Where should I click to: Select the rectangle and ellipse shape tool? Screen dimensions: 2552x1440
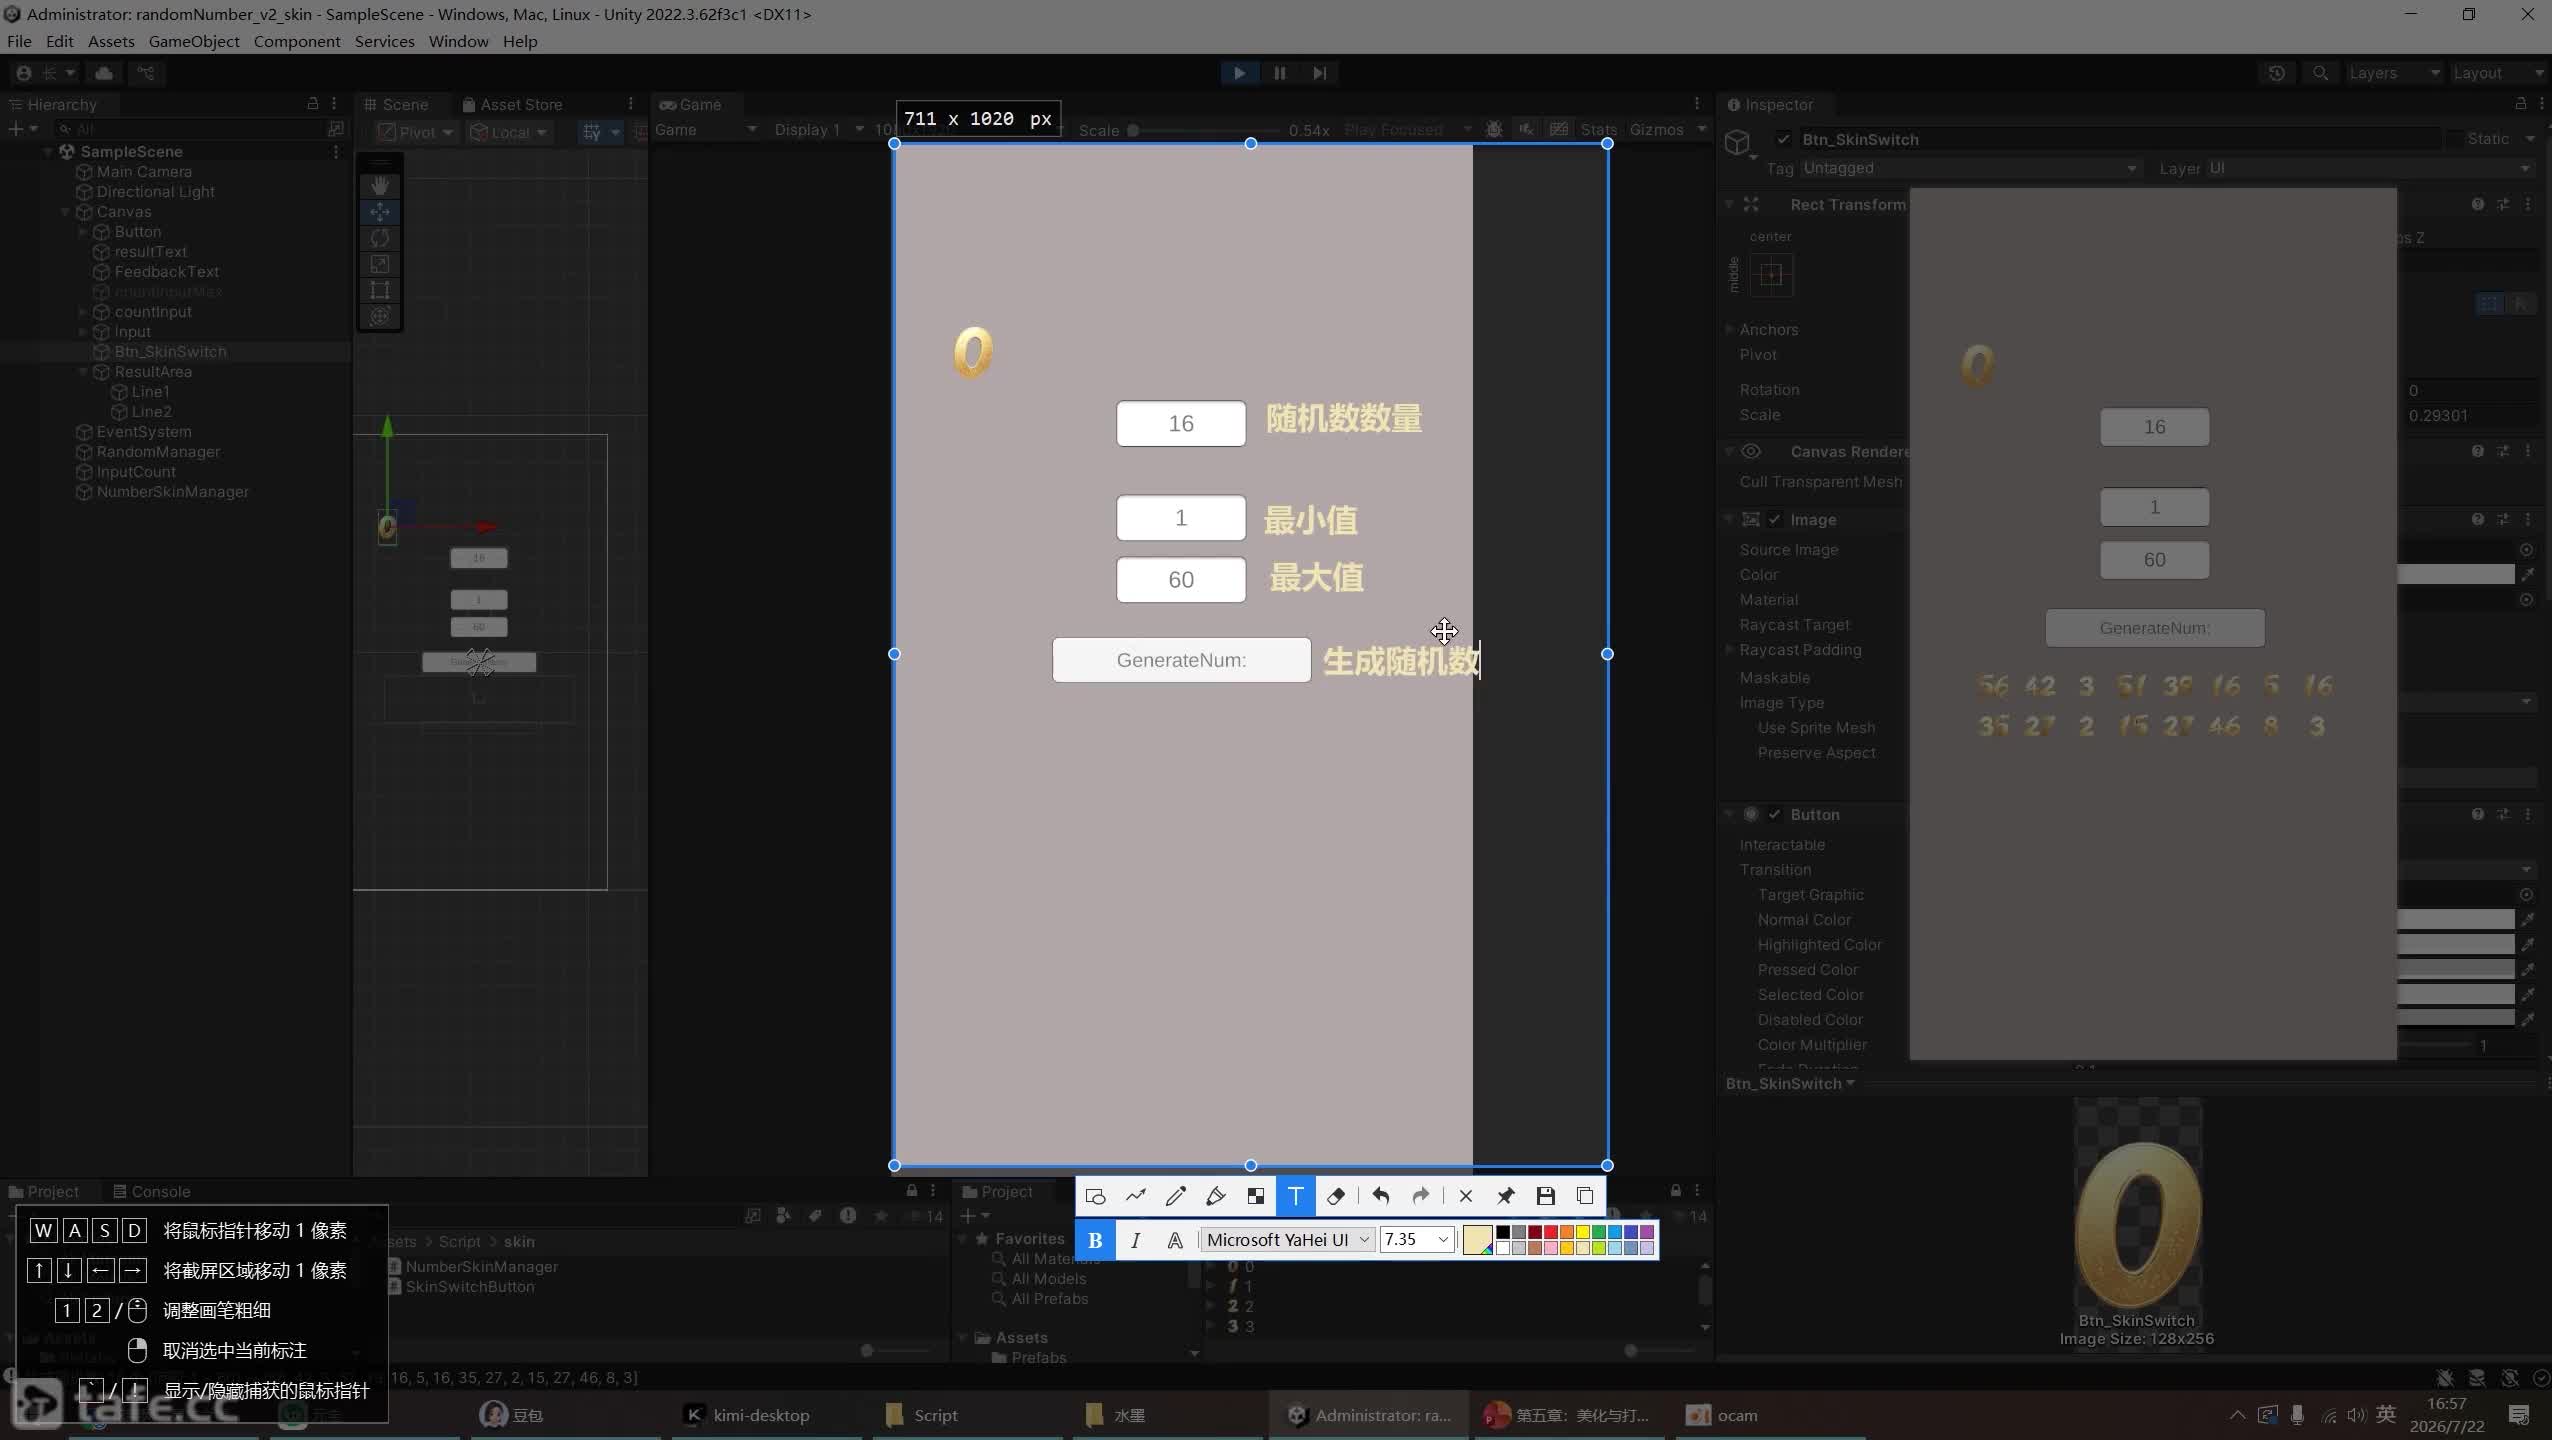click(x=1095, y=1196)
